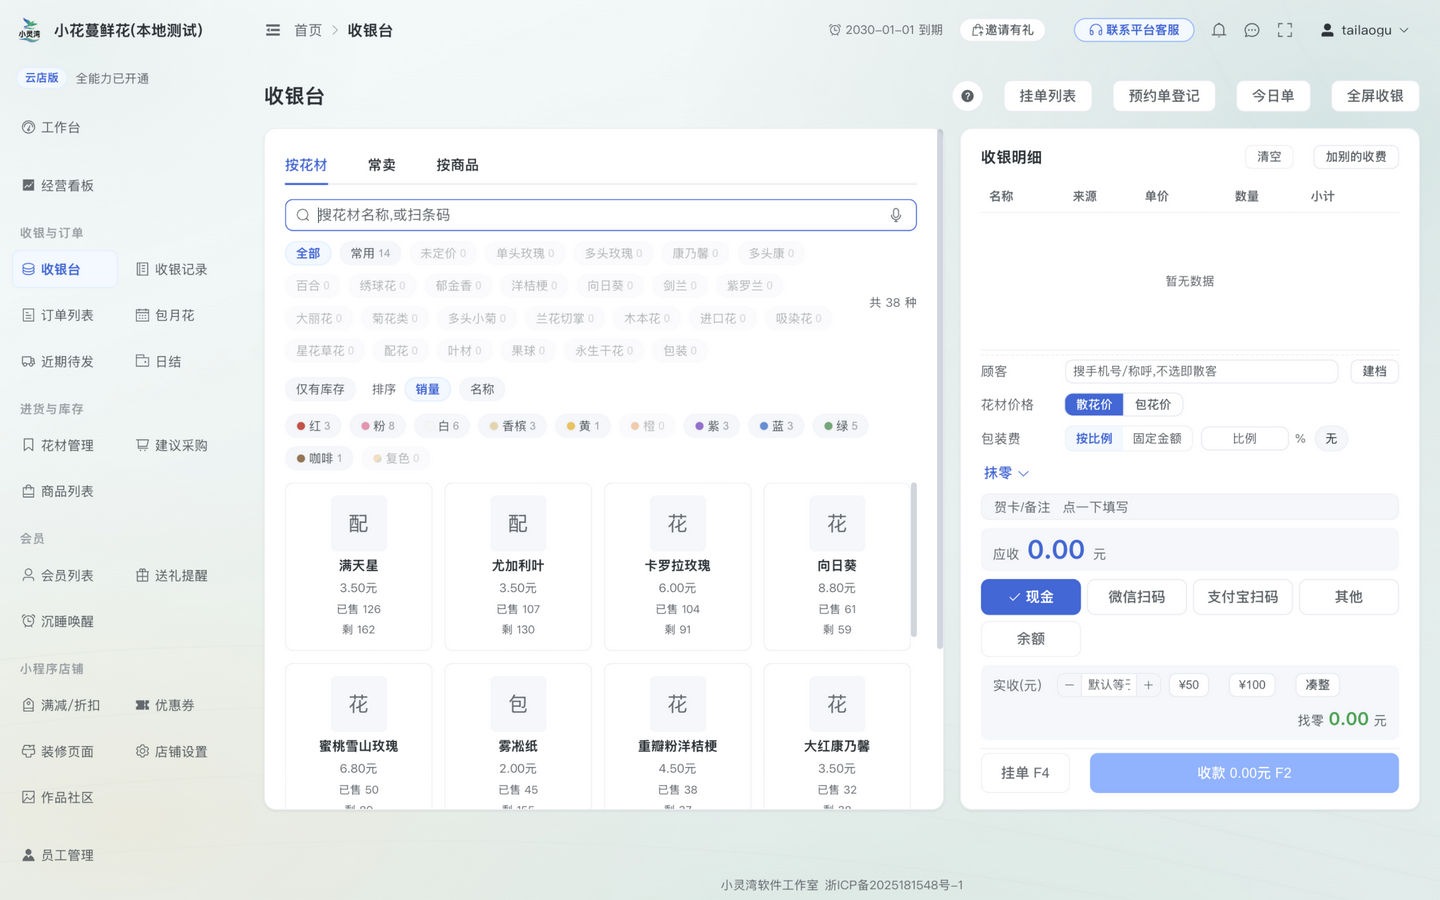Switch to 按商品 tab
This screenshot has height=900, width=1440.
click(x=457, y=165)
